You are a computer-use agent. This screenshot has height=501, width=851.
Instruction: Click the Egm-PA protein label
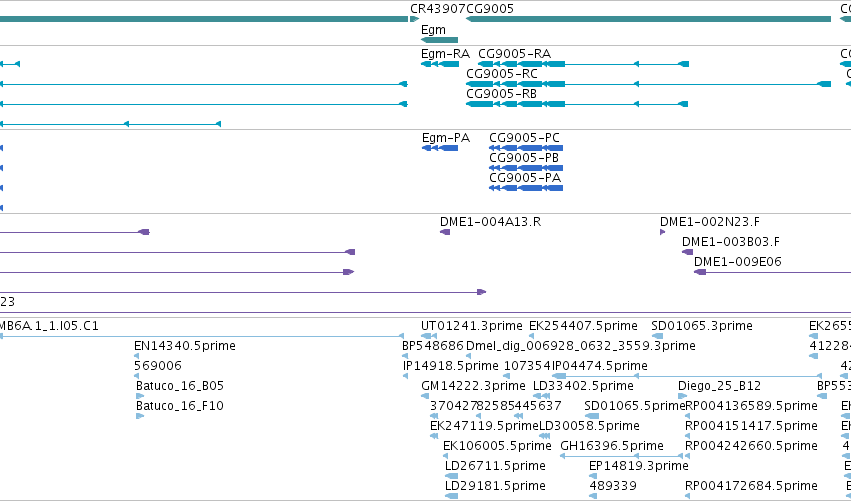point(446,138)
